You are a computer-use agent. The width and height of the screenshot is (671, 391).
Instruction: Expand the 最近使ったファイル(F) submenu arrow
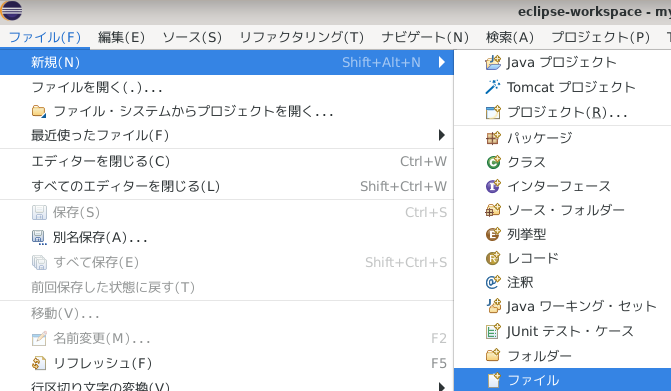pyautogui.click(x=442, y=136)
